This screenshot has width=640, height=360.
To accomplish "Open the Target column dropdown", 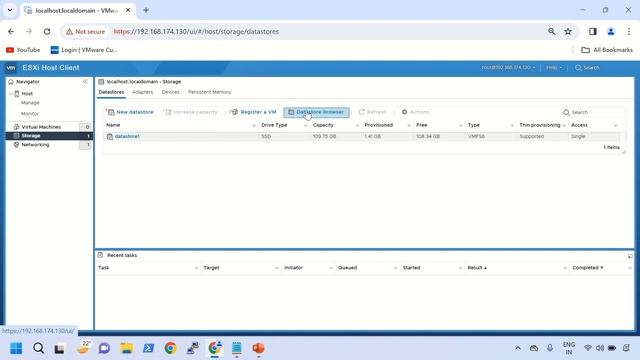I will point(277,268).
